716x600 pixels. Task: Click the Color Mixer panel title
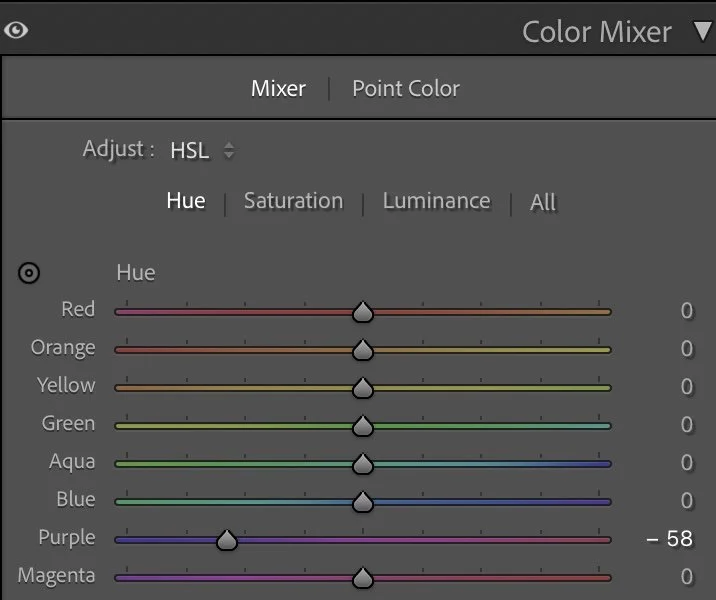[597, 32]
